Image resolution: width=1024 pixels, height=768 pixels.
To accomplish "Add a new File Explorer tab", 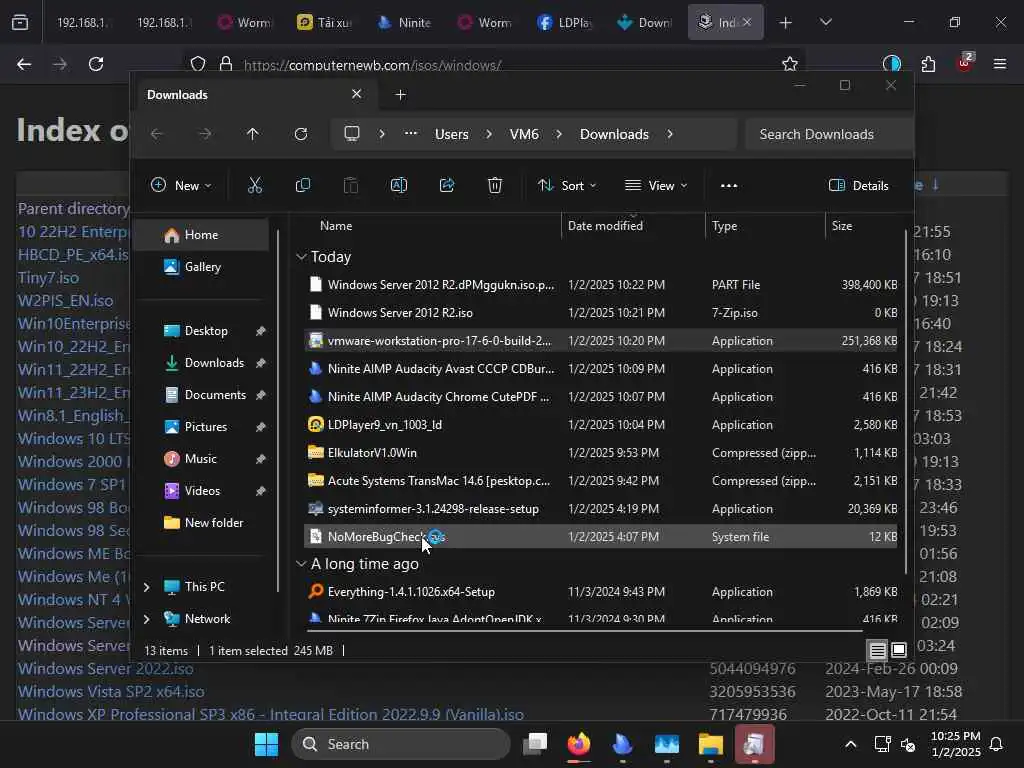I will point(400,95).
